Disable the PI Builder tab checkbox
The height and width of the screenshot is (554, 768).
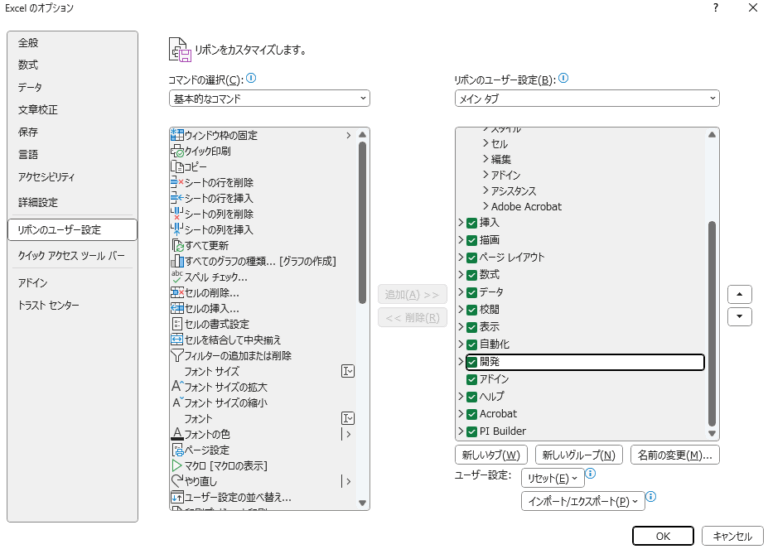472,431
